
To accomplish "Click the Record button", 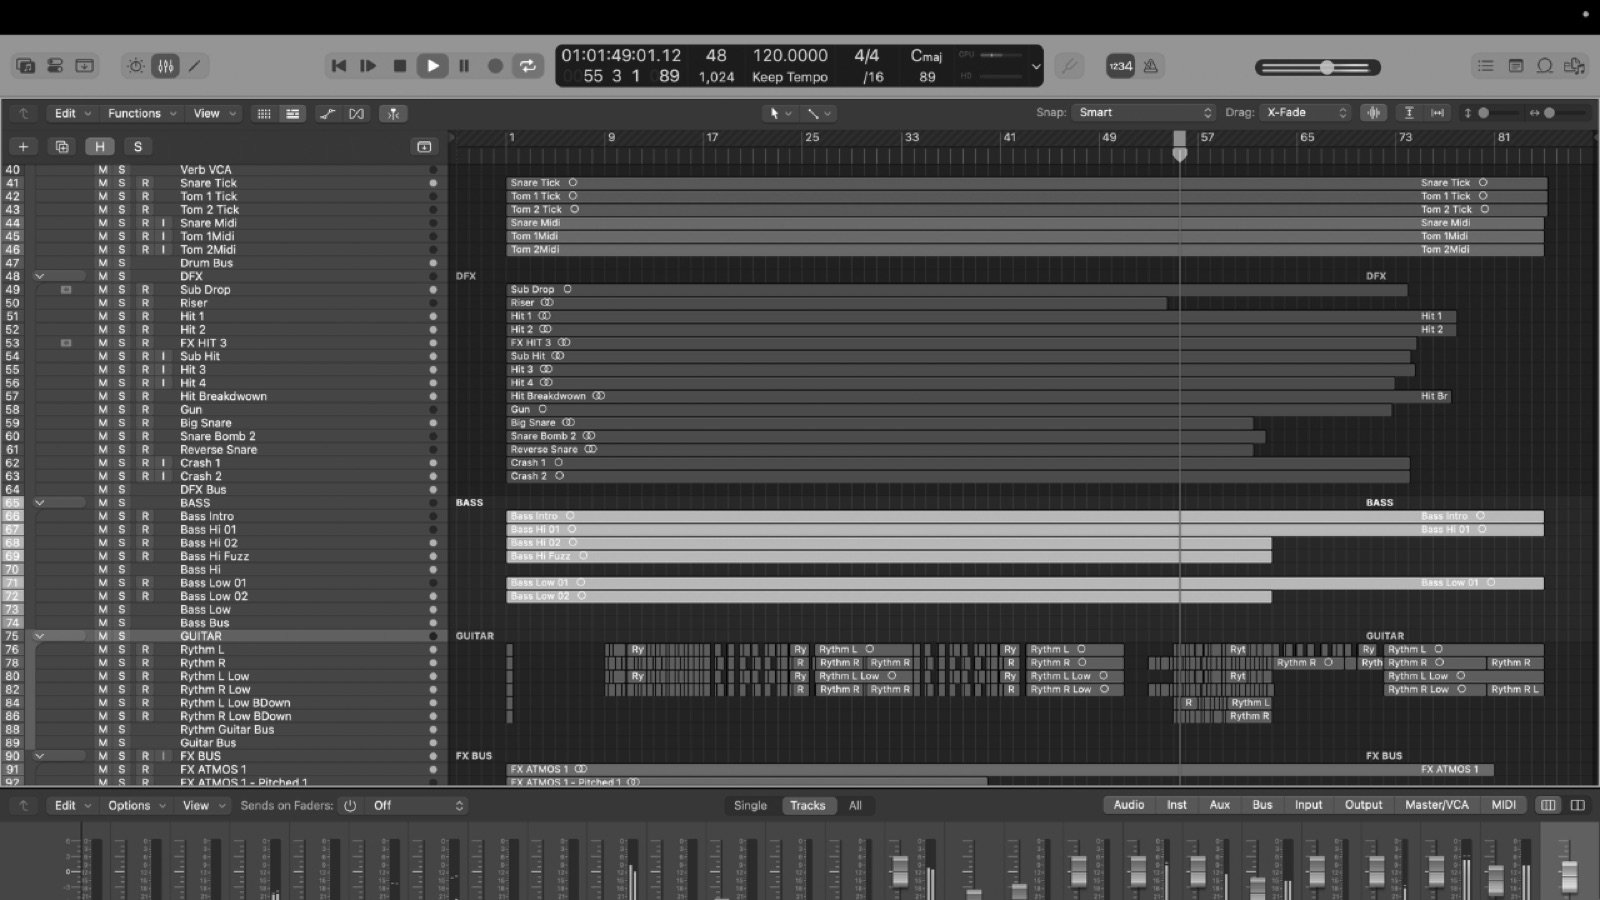I will click(x=495, y=66).
